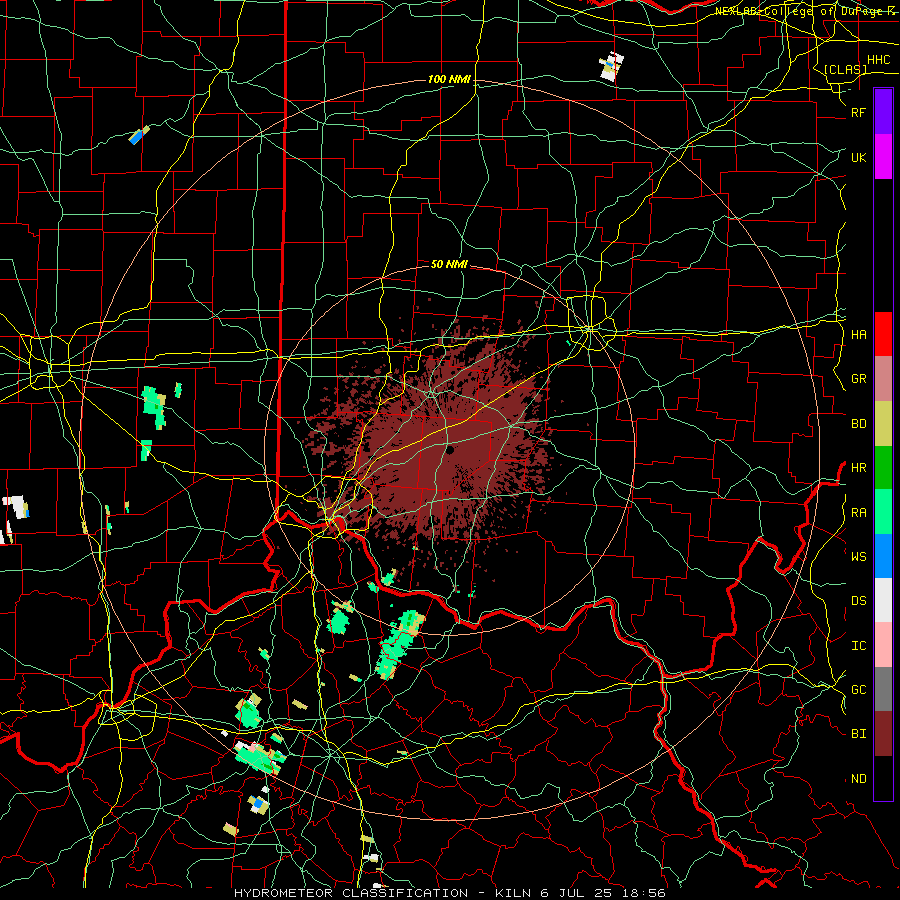Click the blue WS legend swatch
Image resolution: width=900 pixels, height=900 pixels.
883,556
